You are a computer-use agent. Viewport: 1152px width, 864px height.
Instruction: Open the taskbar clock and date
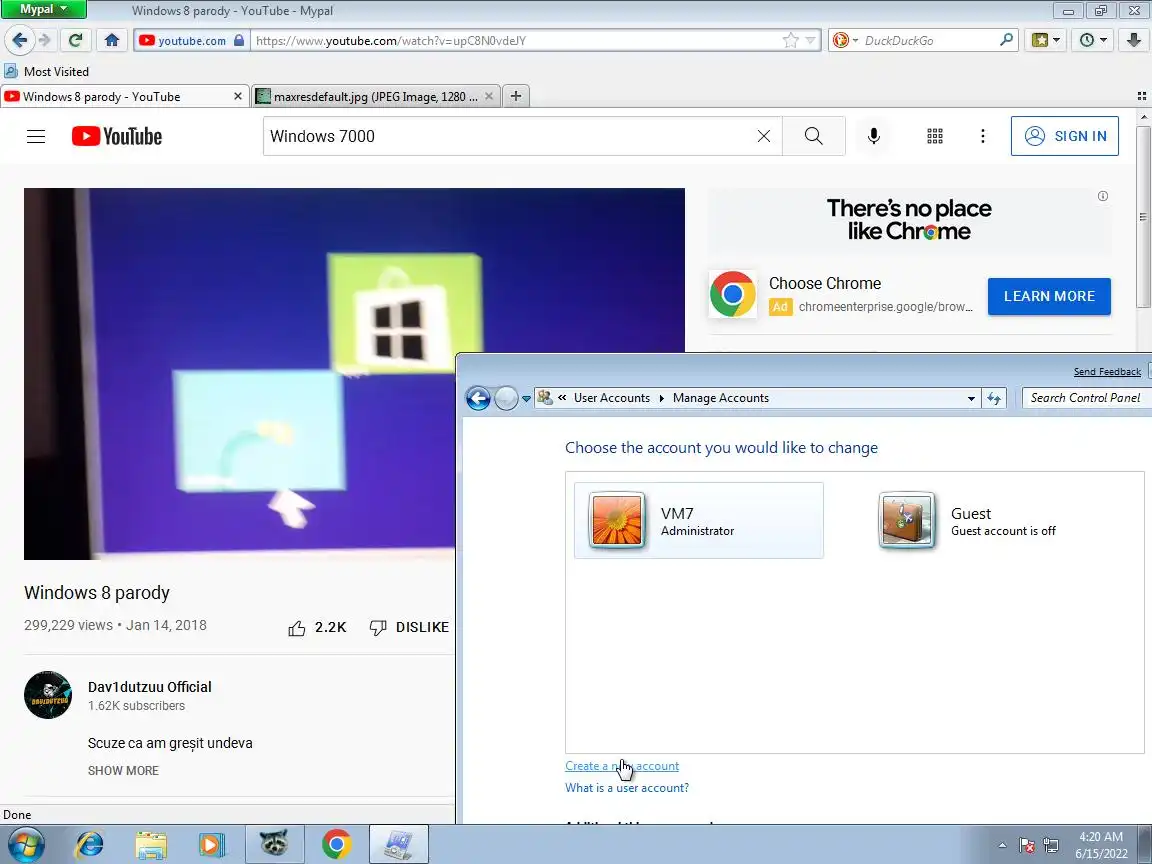pyautogui.click(x=1101, y=846)
